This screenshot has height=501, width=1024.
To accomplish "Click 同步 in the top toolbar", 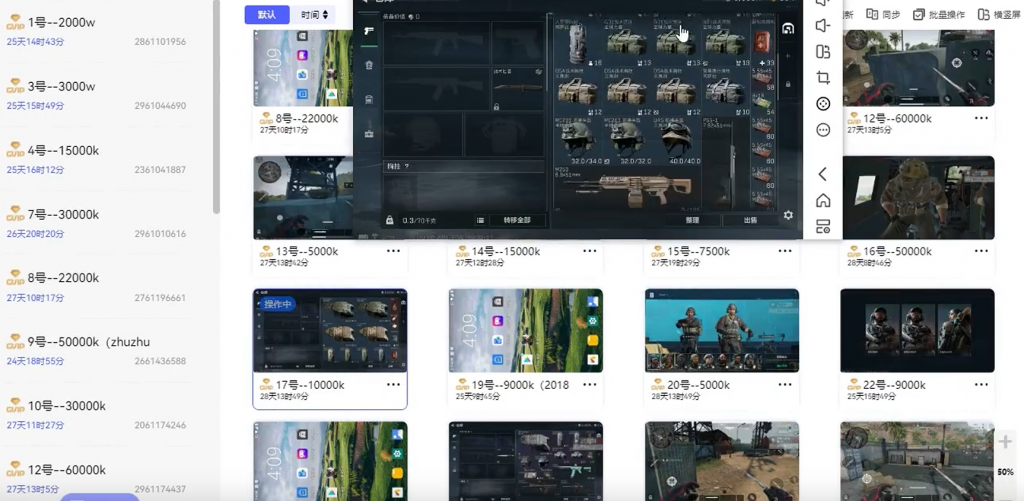I will [x=883, y=14].
